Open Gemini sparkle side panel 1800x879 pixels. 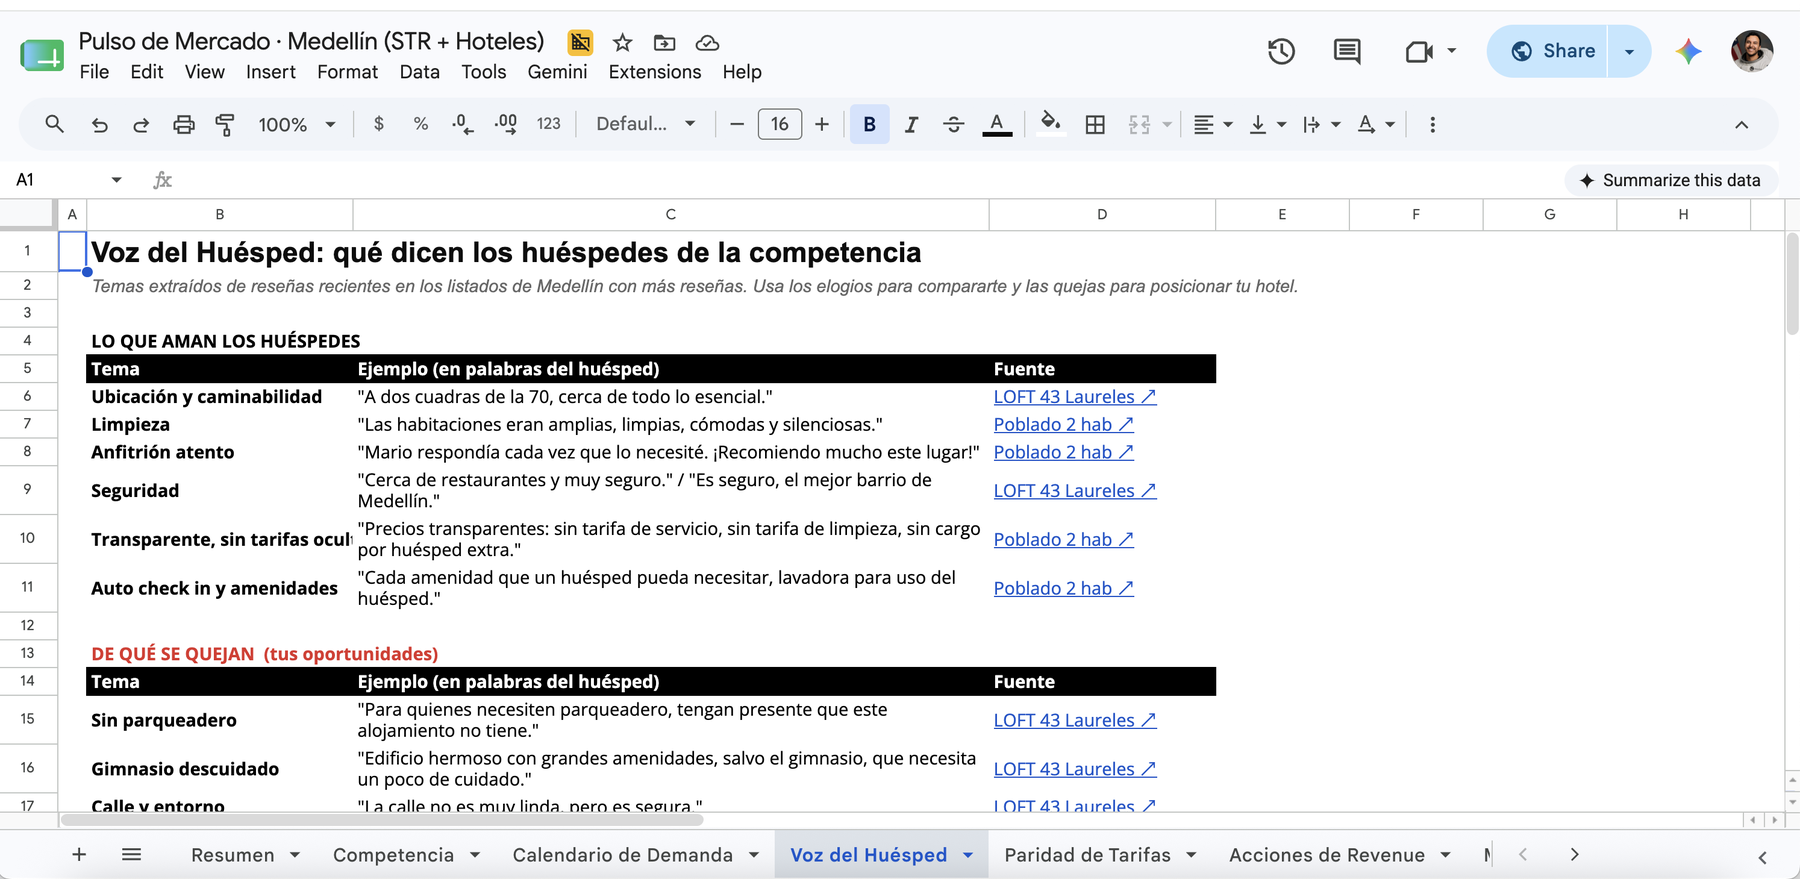[1689, 51]
